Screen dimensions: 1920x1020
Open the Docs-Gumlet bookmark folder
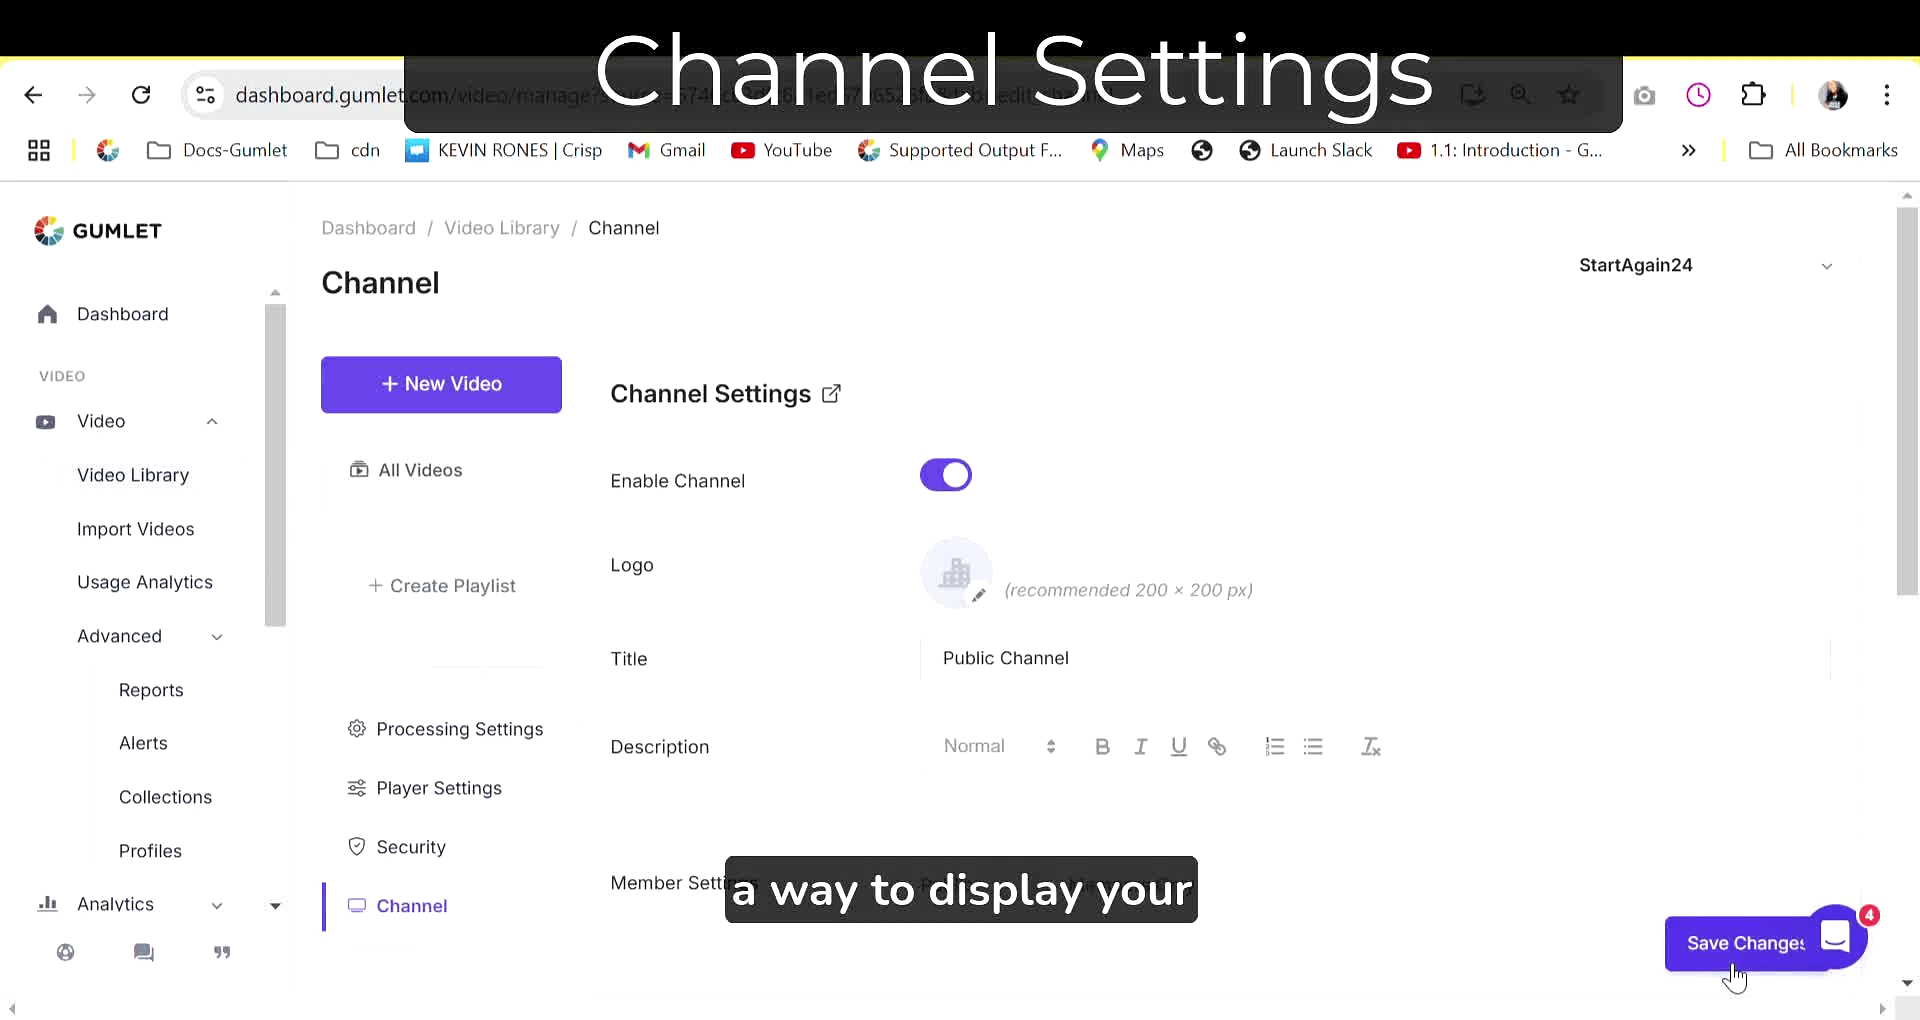217,150
